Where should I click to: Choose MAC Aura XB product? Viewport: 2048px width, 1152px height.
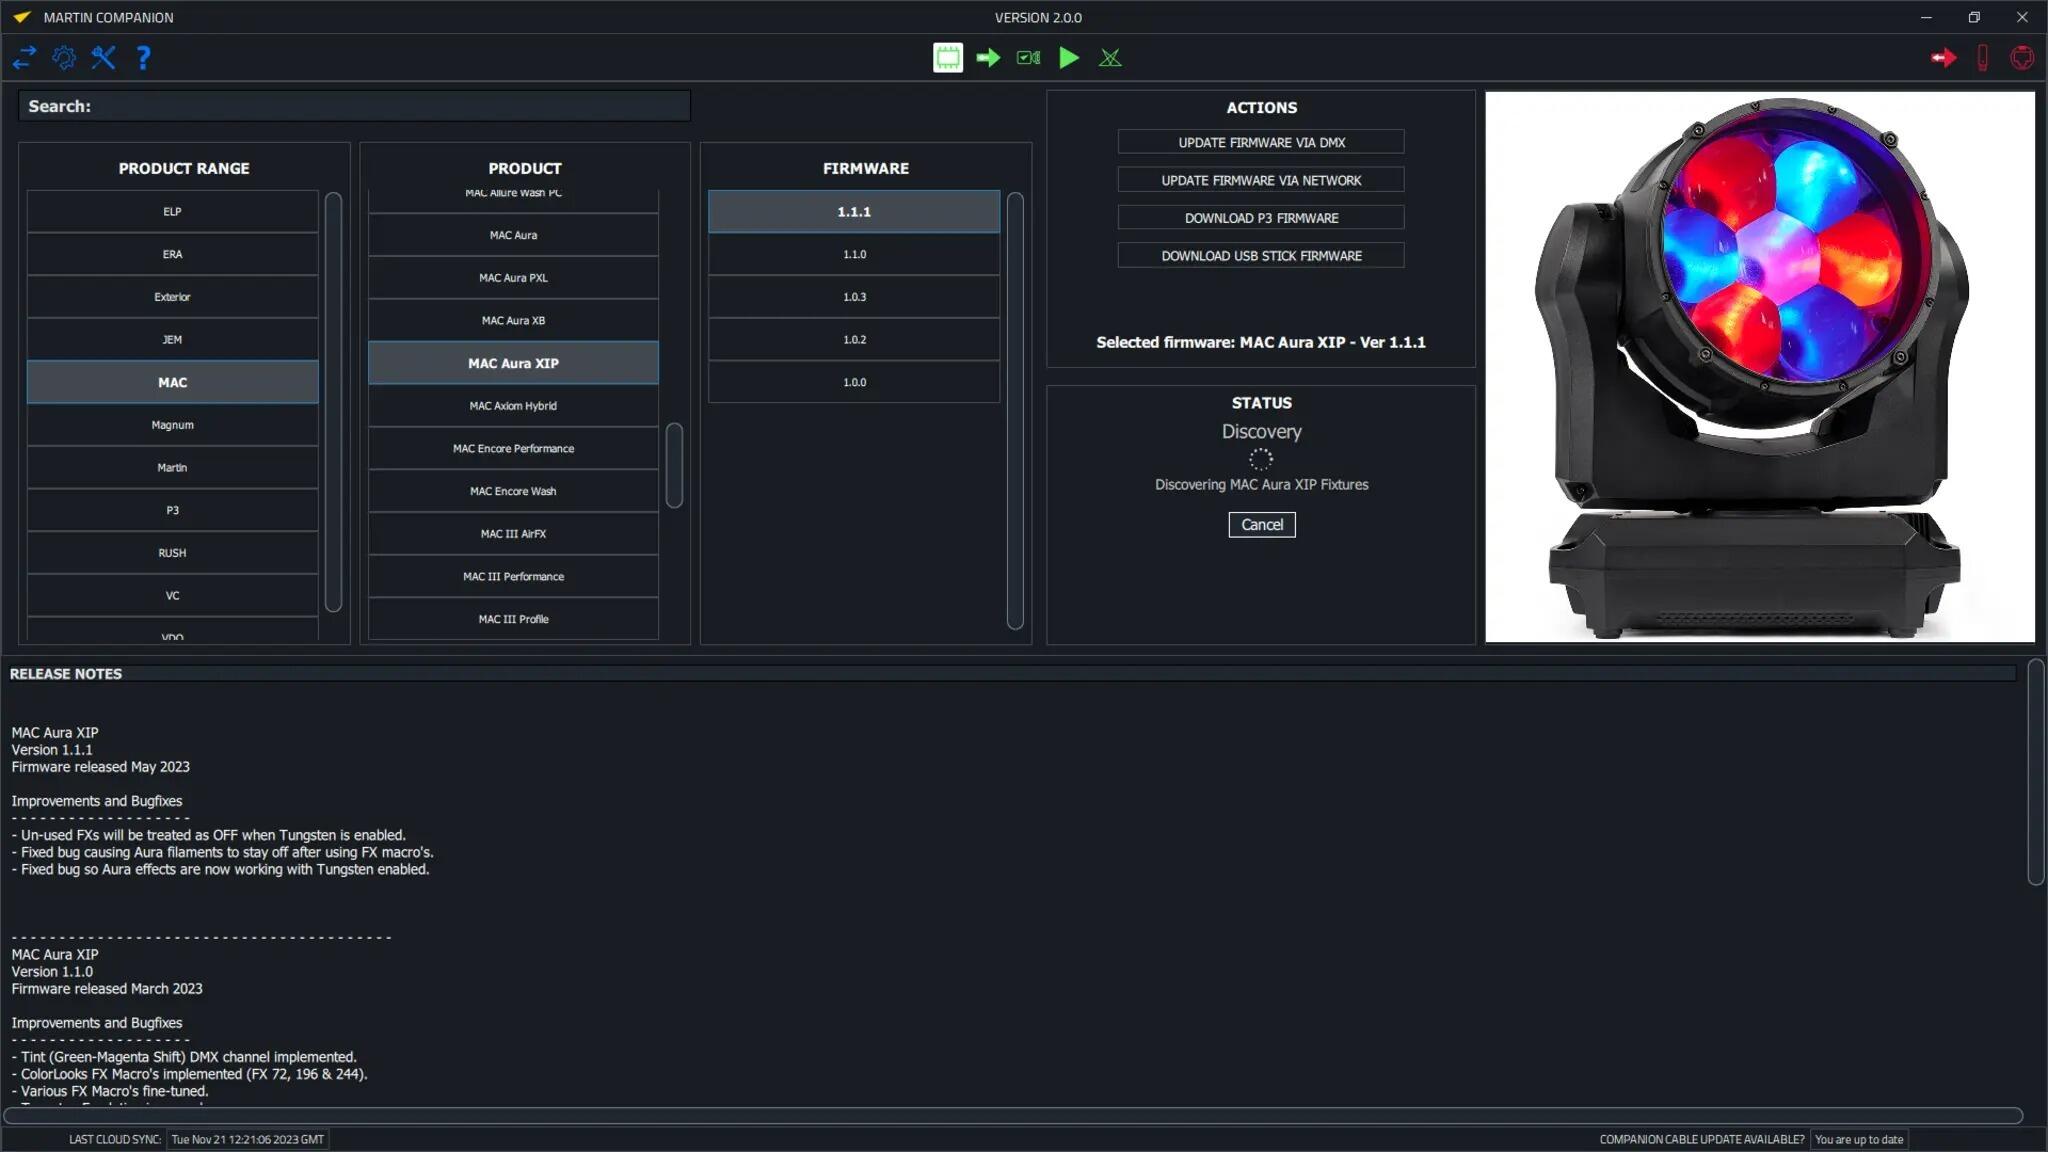coord(513,321)
